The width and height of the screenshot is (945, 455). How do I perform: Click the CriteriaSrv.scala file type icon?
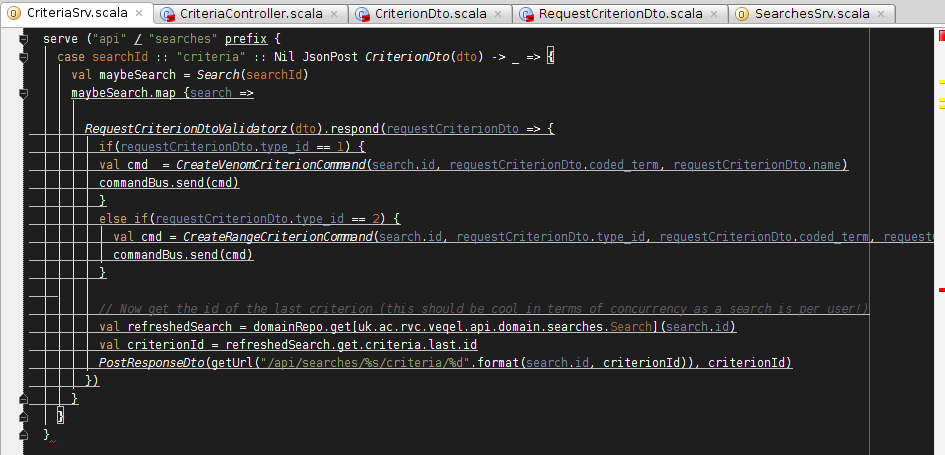(x=14, y=14)
